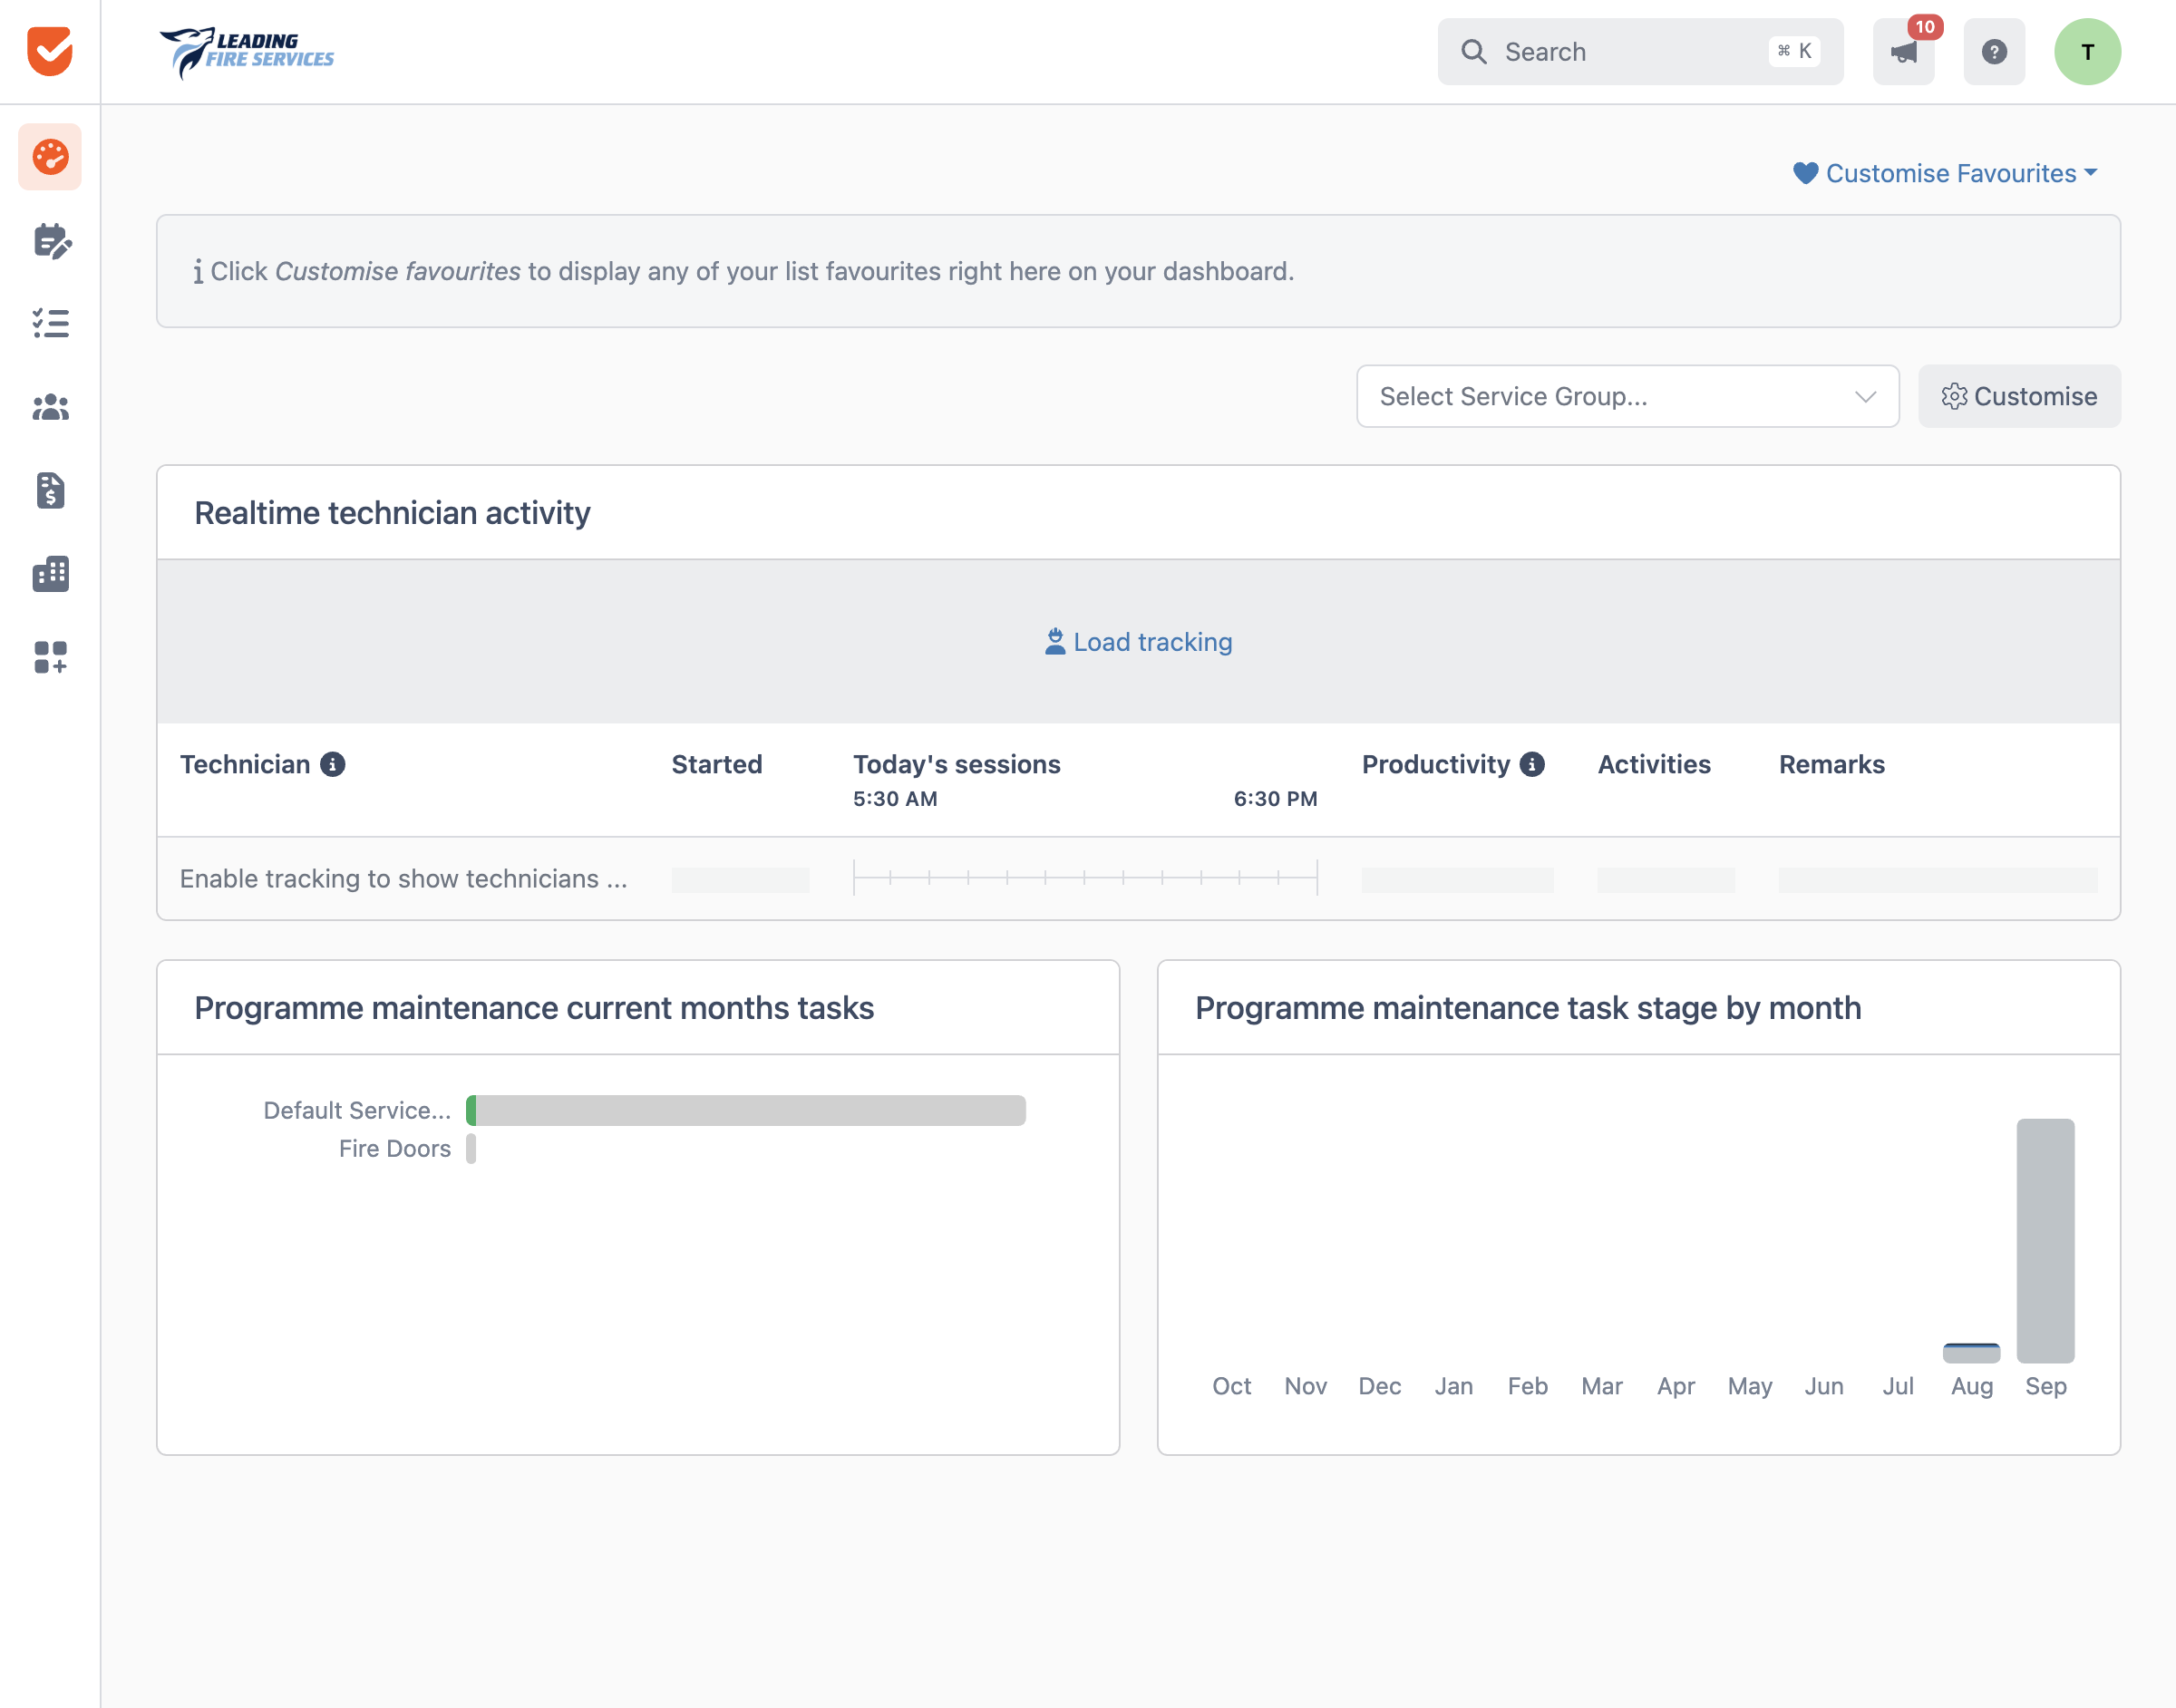Focus the Search input field
This screenshot has width=2176, height=1708.
tap(1640, 51)
